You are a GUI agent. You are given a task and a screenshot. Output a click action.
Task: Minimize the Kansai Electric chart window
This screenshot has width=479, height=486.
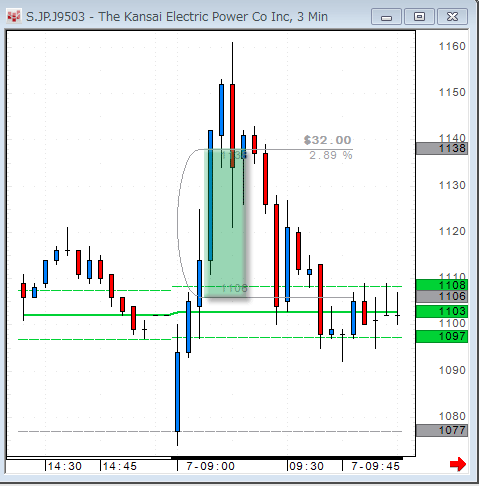[386, 17]
